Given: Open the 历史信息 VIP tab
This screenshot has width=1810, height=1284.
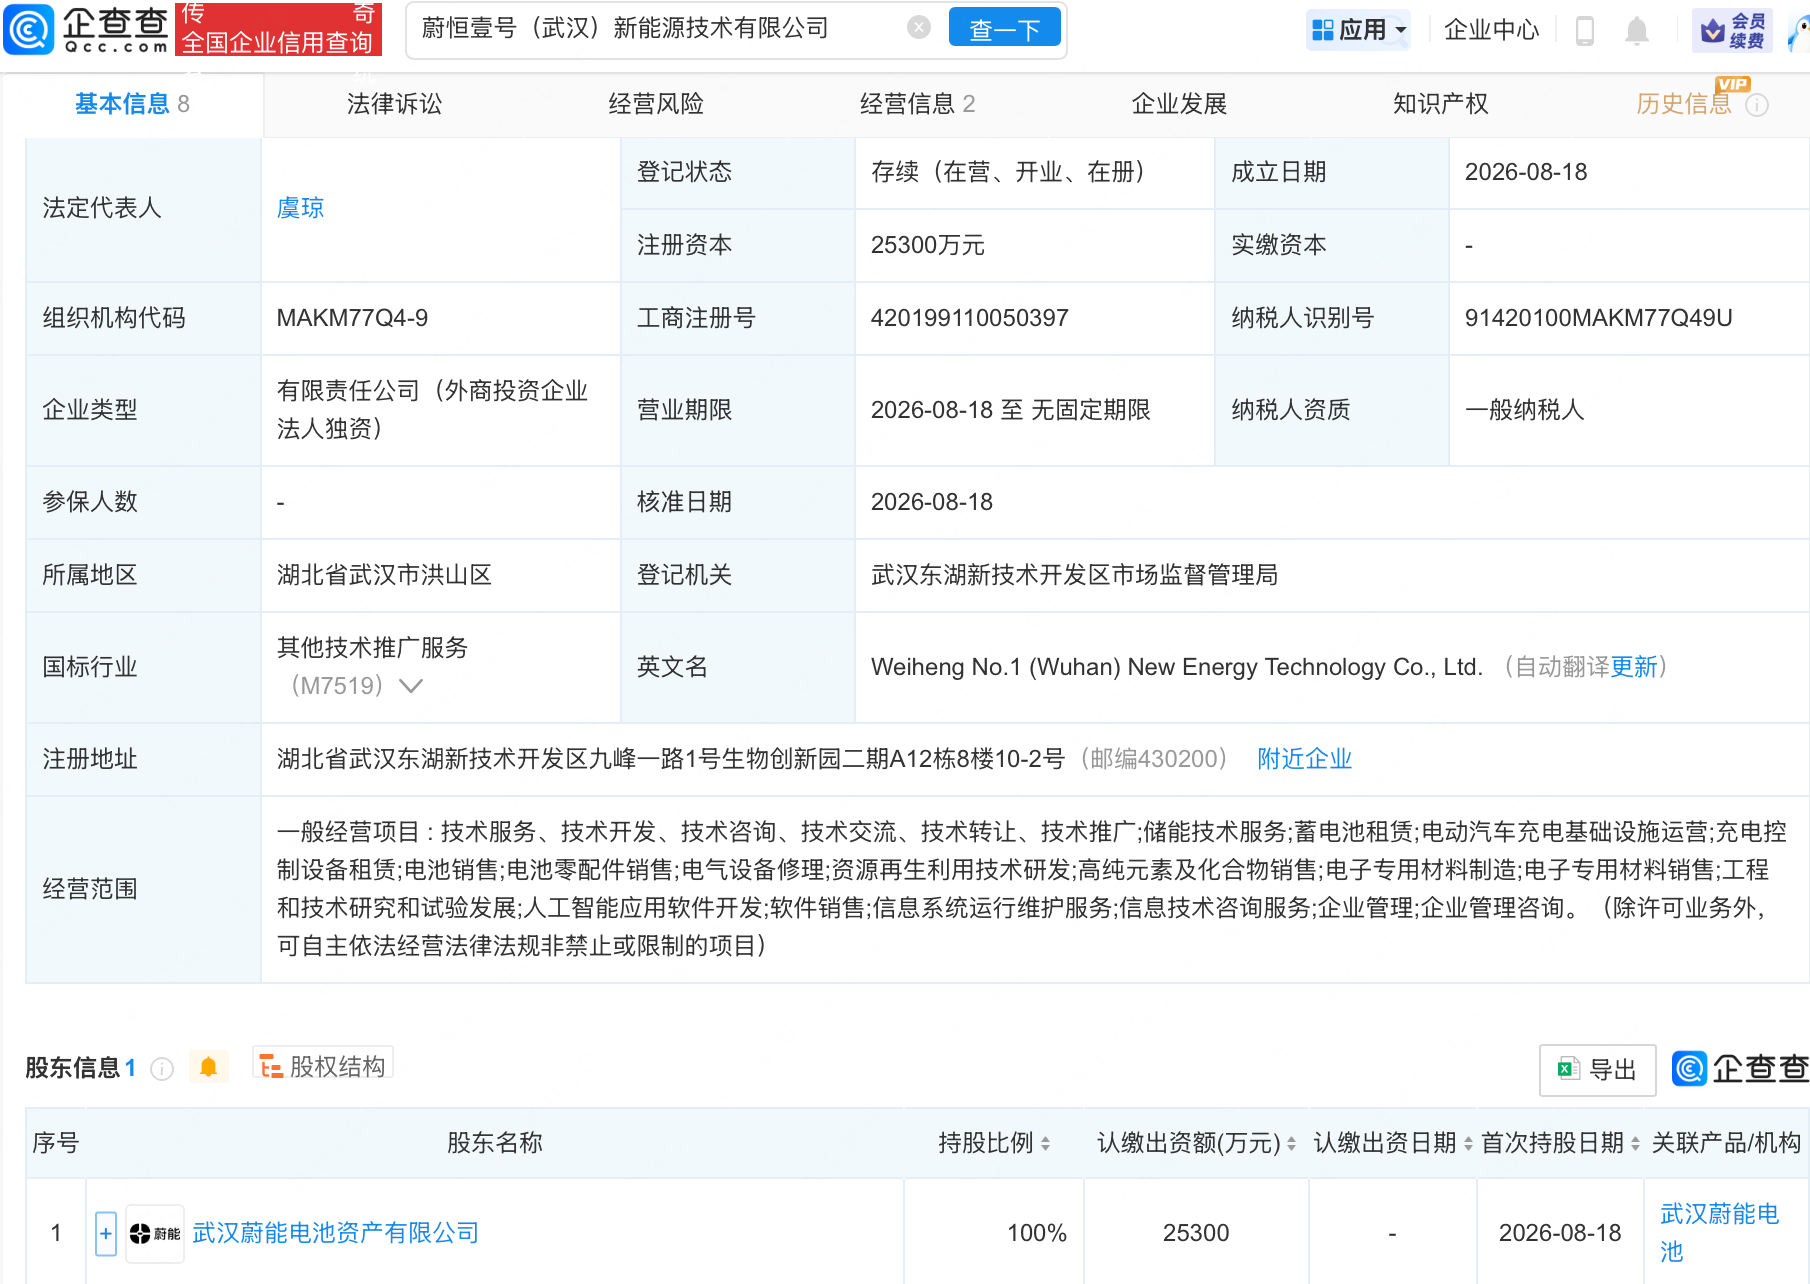Looking at the screenshot, I should click(1684, 104).
